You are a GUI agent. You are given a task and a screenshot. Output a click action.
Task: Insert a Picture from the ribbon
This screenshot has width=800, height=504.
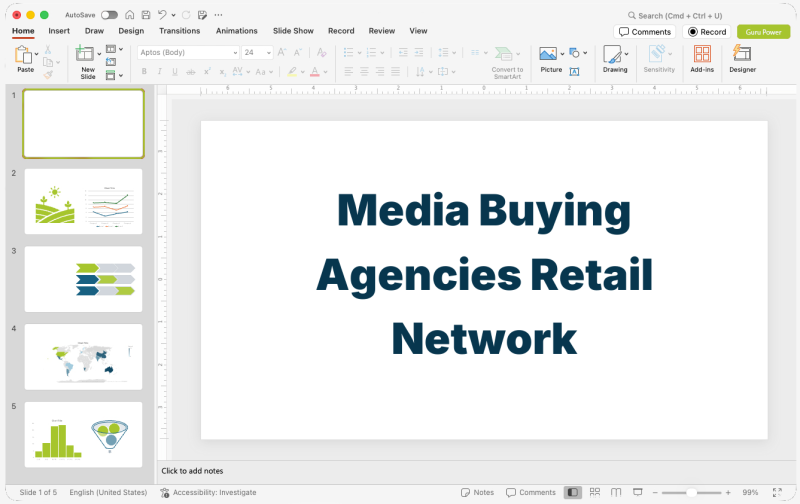pyautogui.click(x=548, y=54)
